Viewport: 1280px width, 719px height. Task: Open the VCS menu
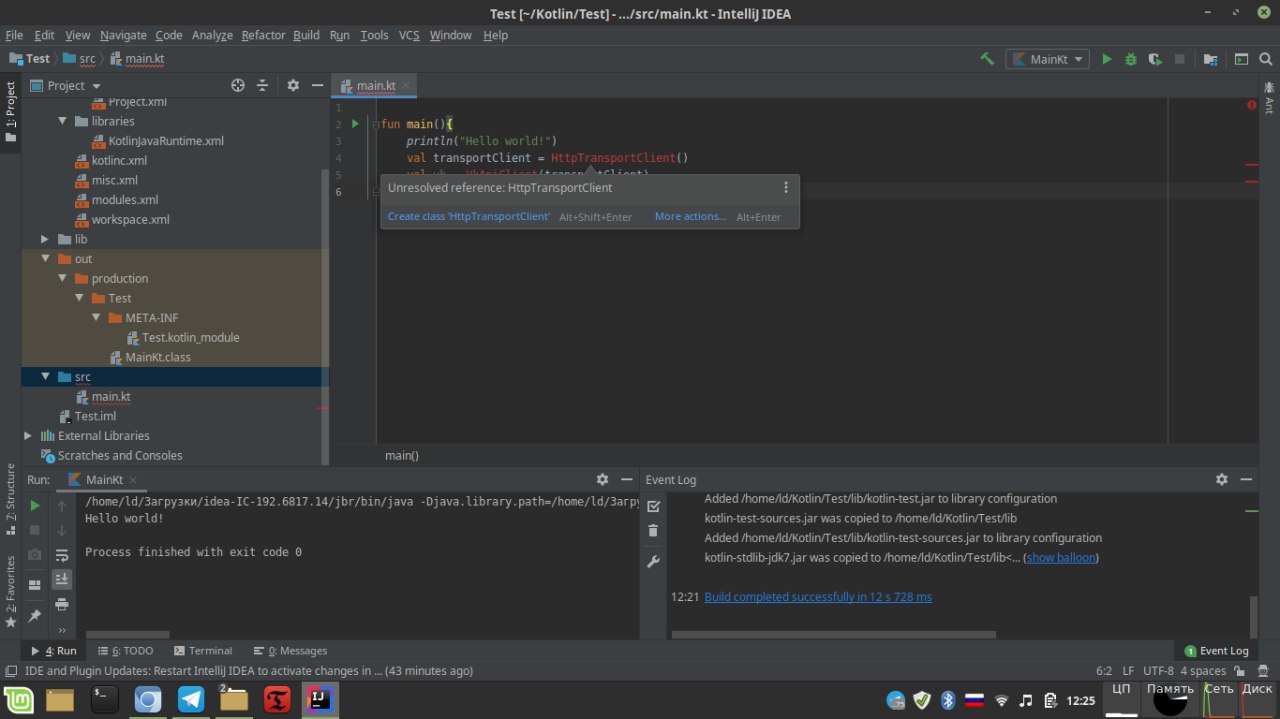(409, 35)
